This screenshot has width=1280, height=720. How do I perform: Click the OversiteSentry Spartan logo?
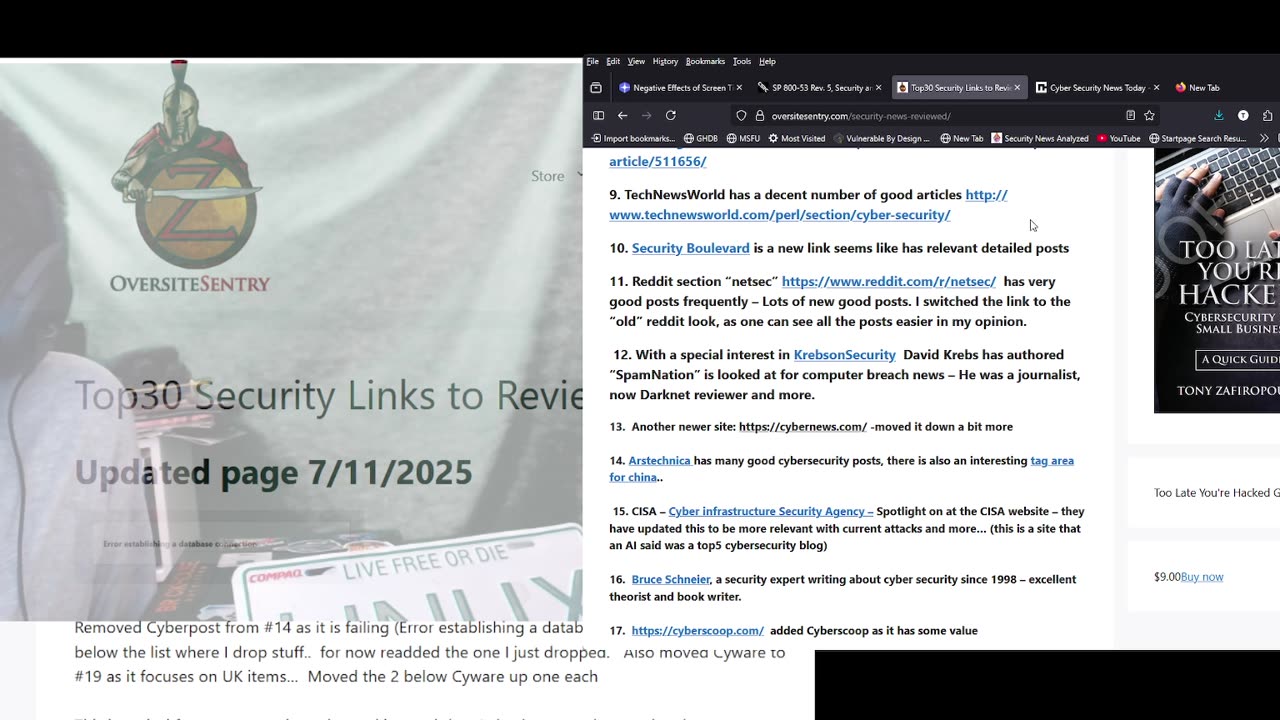190,178
